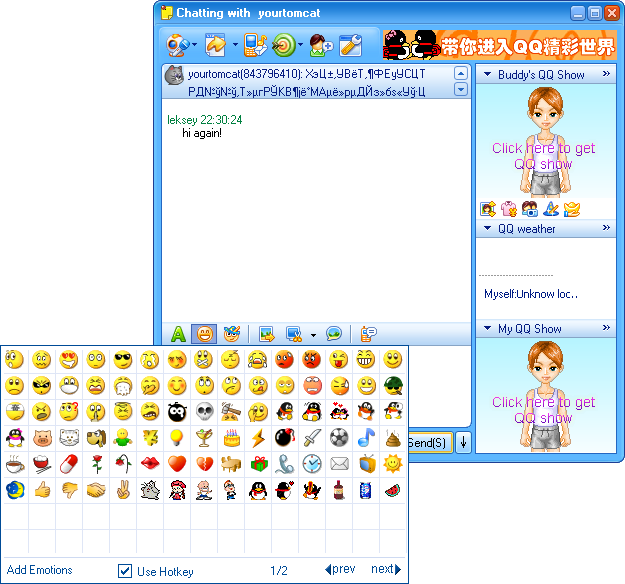
Task: Click the Add Emotions link
Action: (39, 570)
